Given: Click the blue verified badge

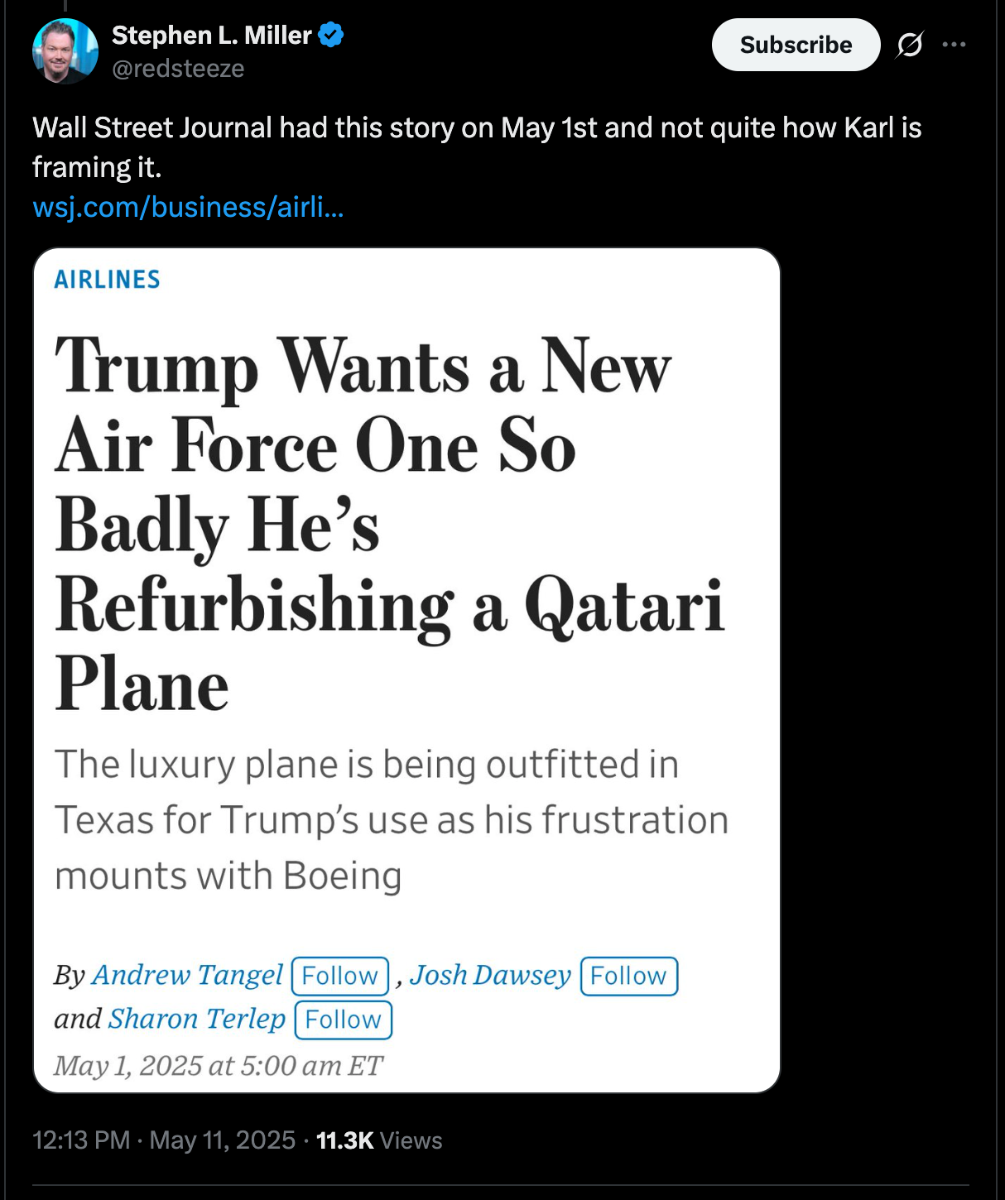Looking at the screenshot, I should click(x=331, y=36).
